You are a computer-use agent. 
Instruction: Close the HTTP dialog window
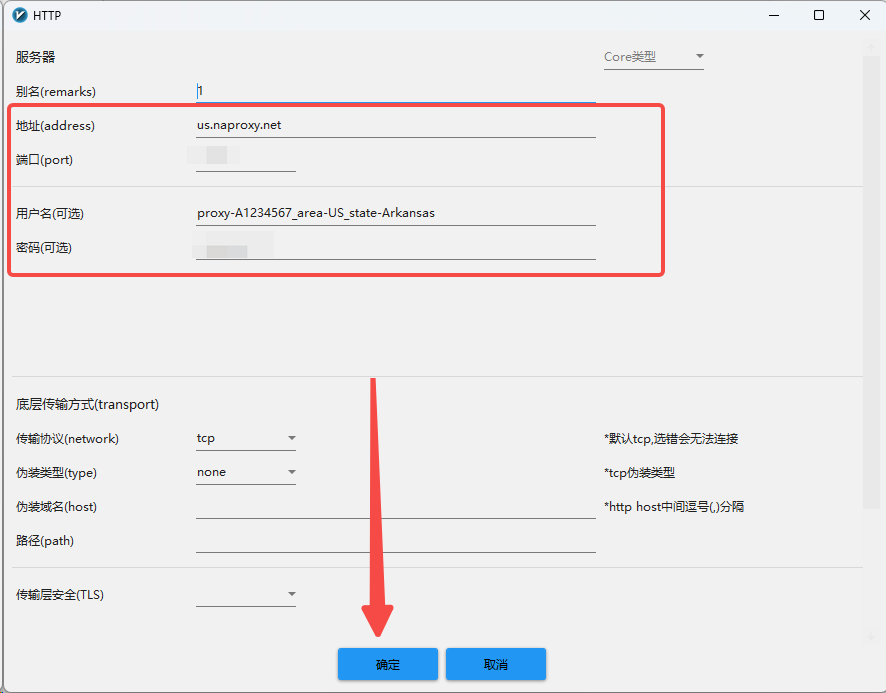[x=865, y=15]
